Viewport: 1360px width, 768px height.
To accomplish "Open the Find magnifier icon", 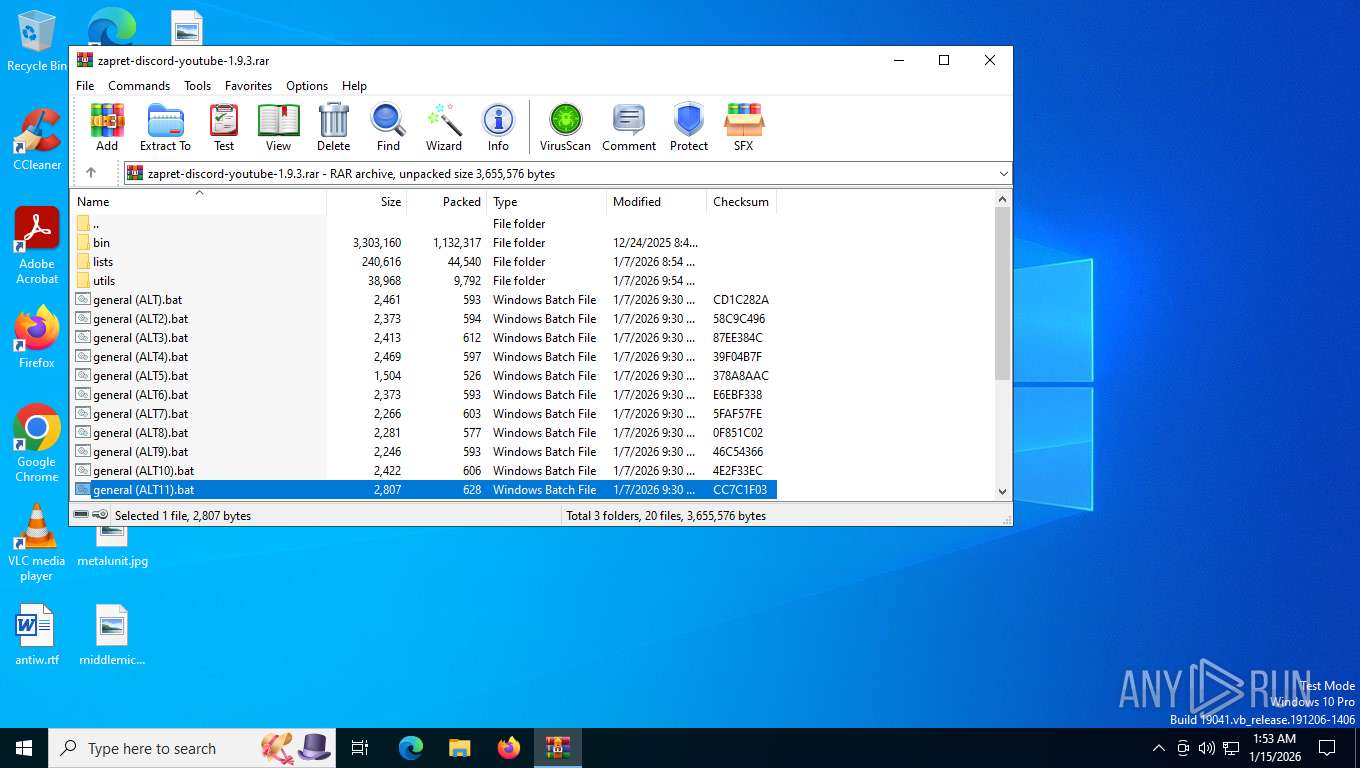I will pos(388,127).
